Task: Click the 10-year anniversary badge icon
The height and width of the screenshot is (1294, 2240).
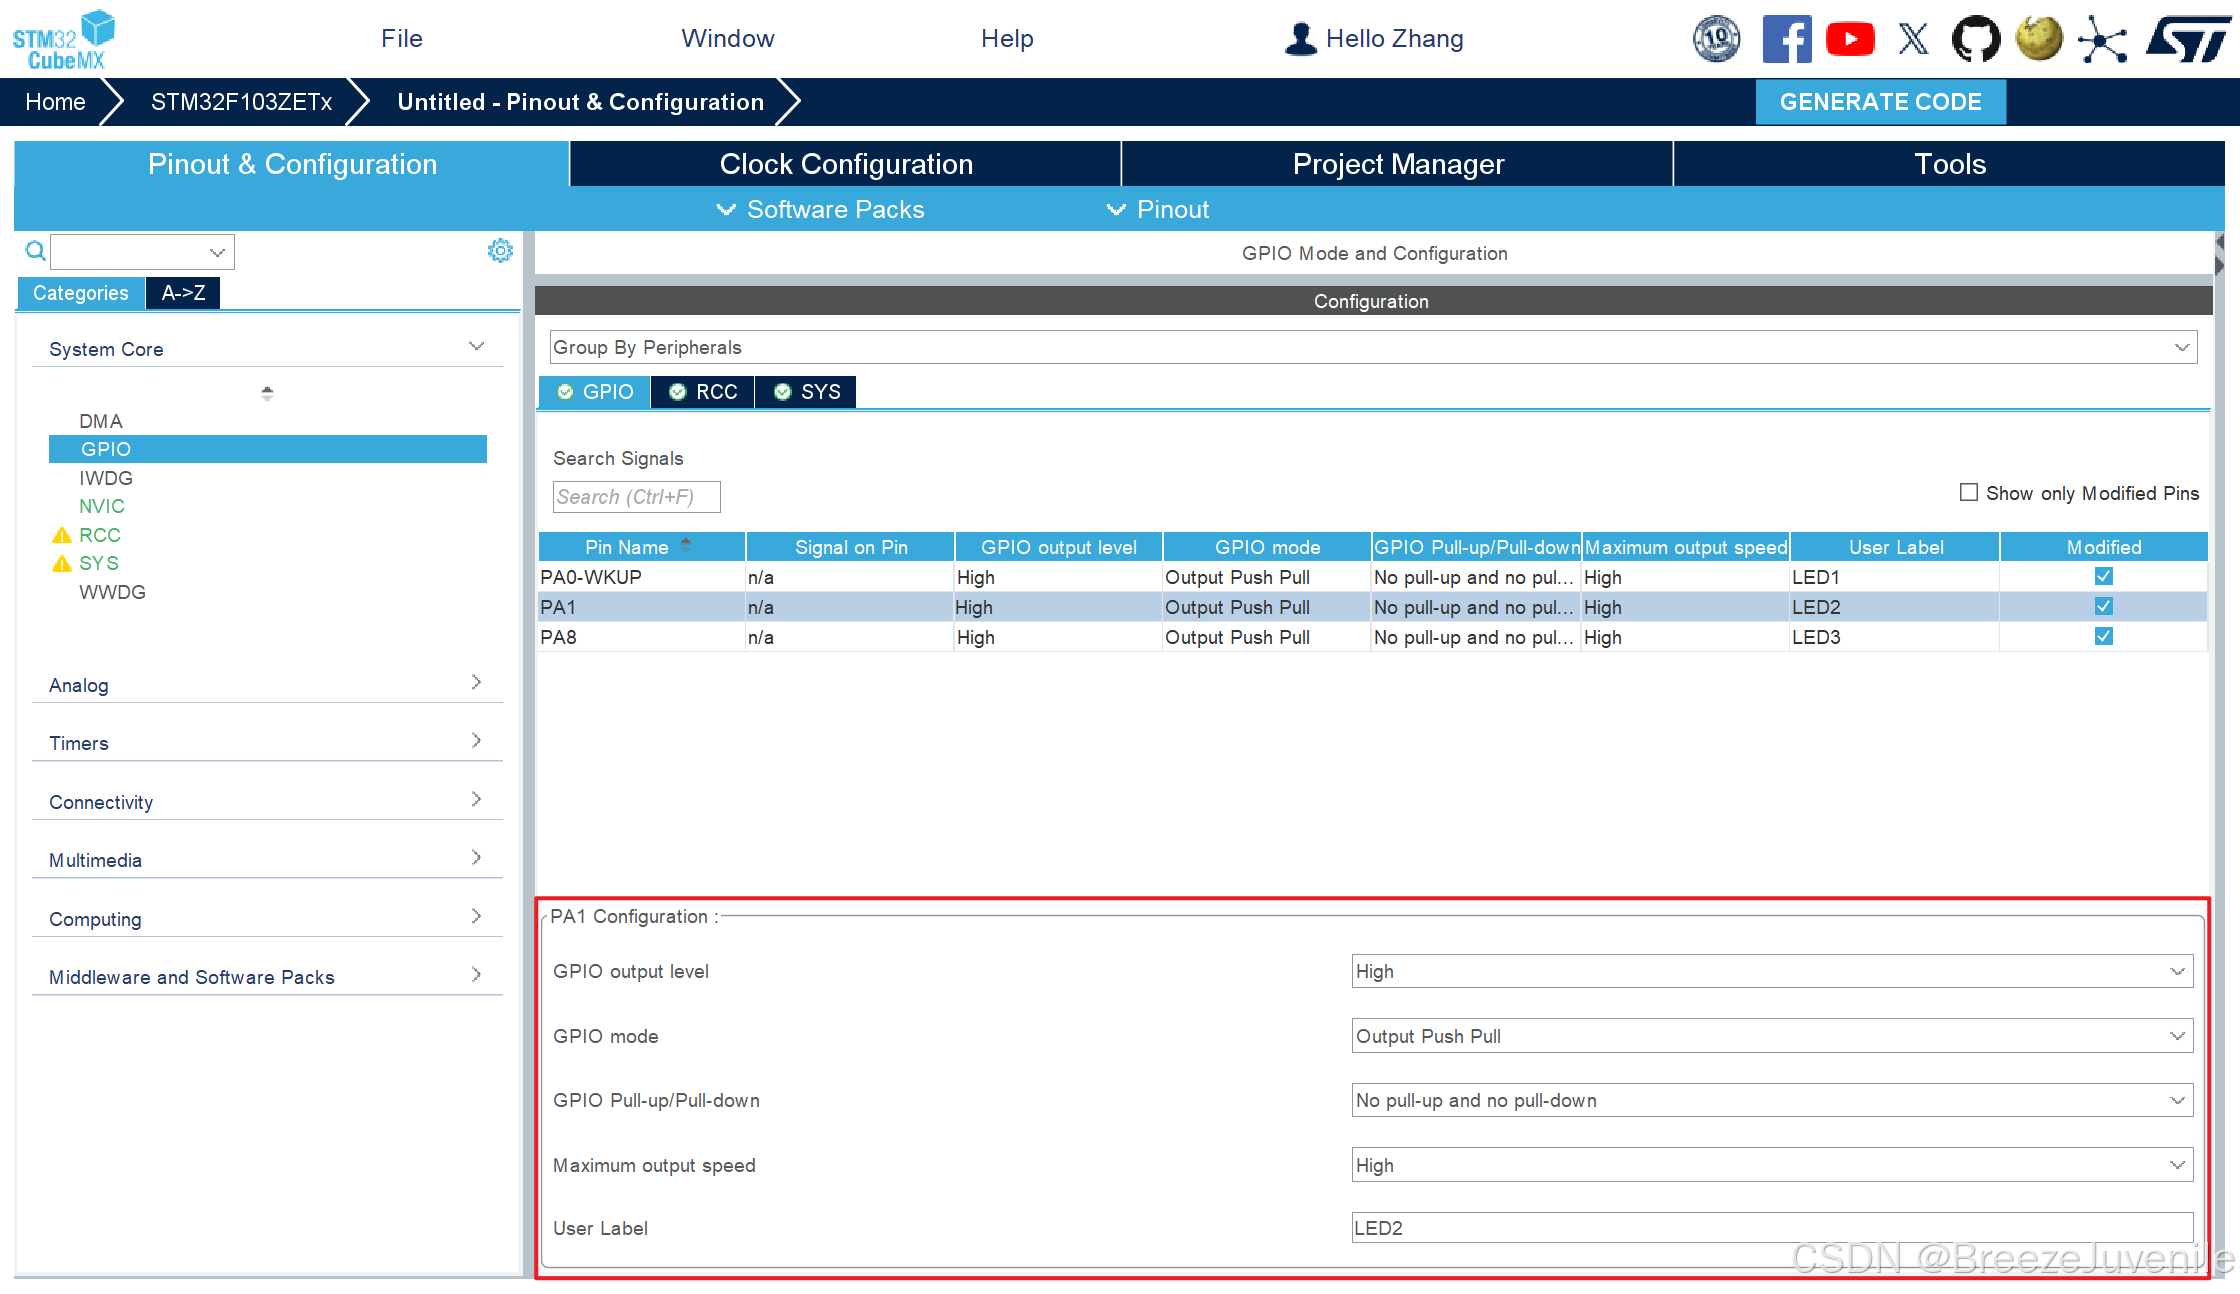Action: tap(1716, 40)
